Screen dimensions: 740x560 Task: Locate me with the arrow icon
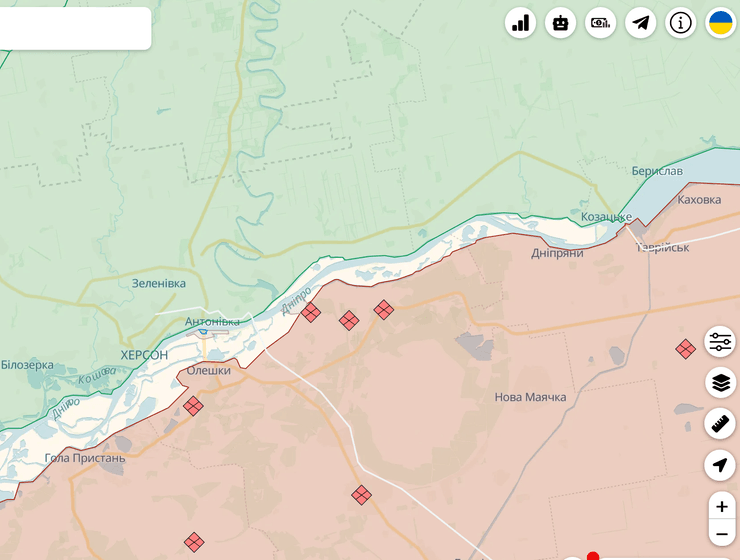point(720,465)
